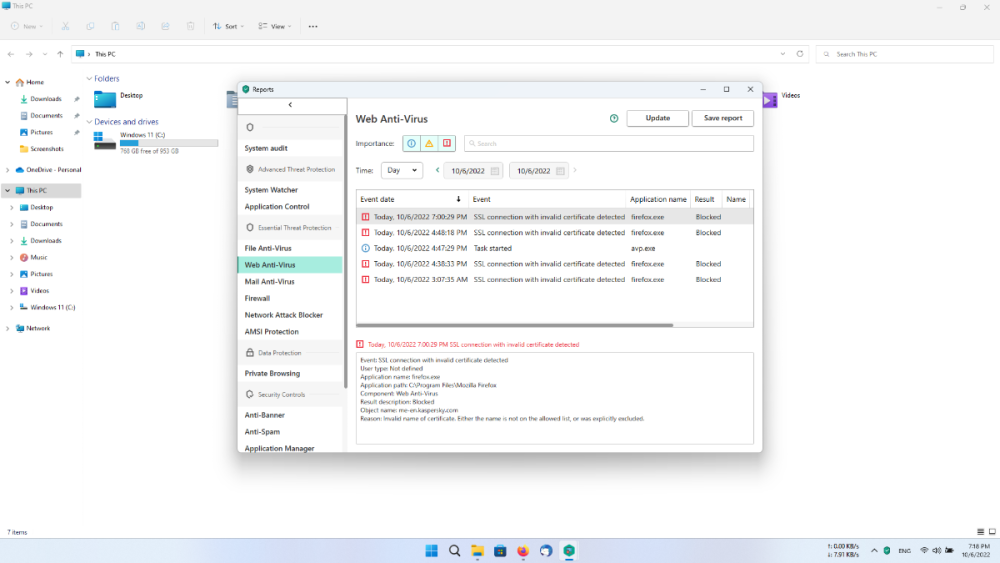Open Firewall report
Viewport: 1000px width, 563px height.
pos(257,298)
